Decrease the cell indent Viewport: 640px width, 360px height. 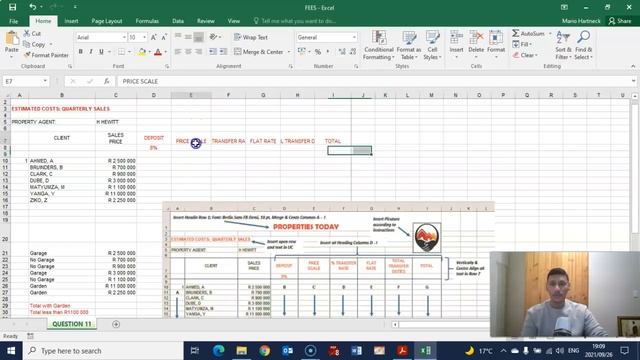[x=213, y=52]
